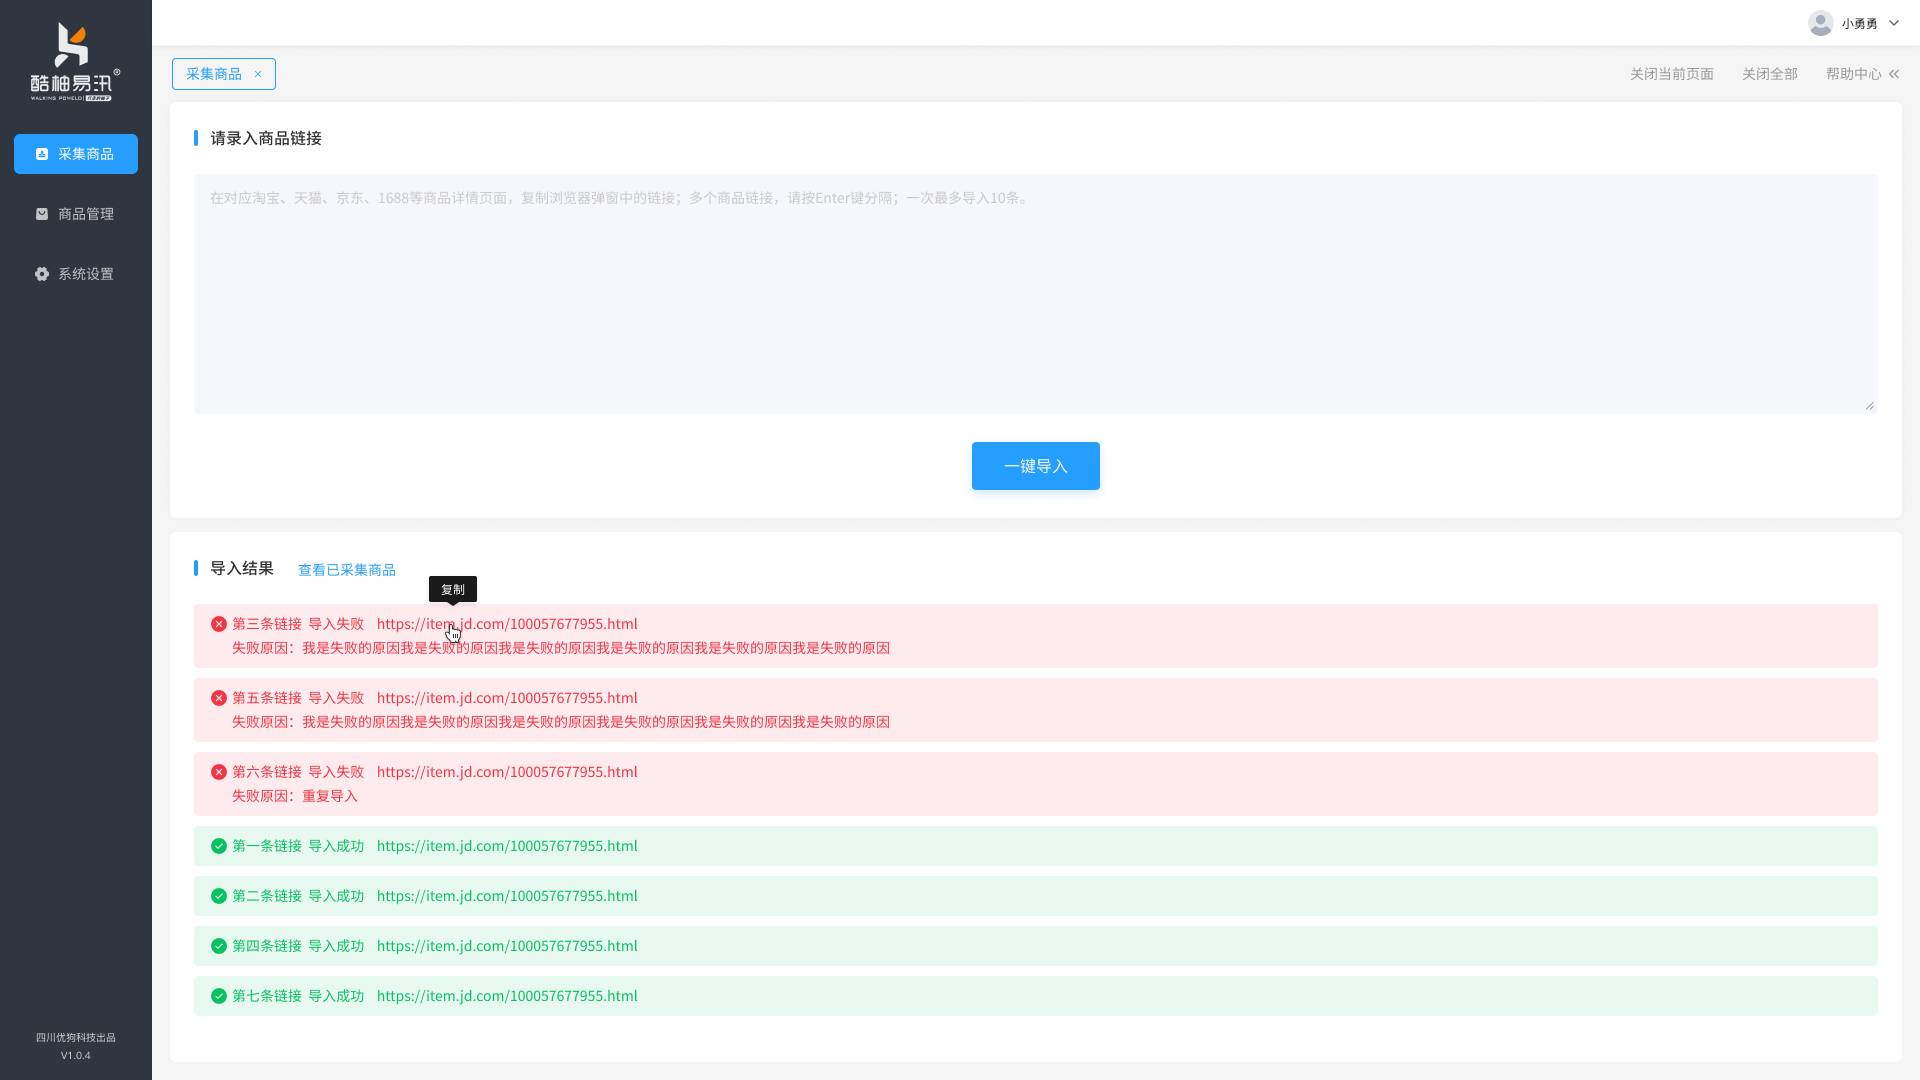Image resolution: width=1920 pixels, height=1080 pixels.
Task: Click the 一键导入 button
Action: (x=1035, y=466)
